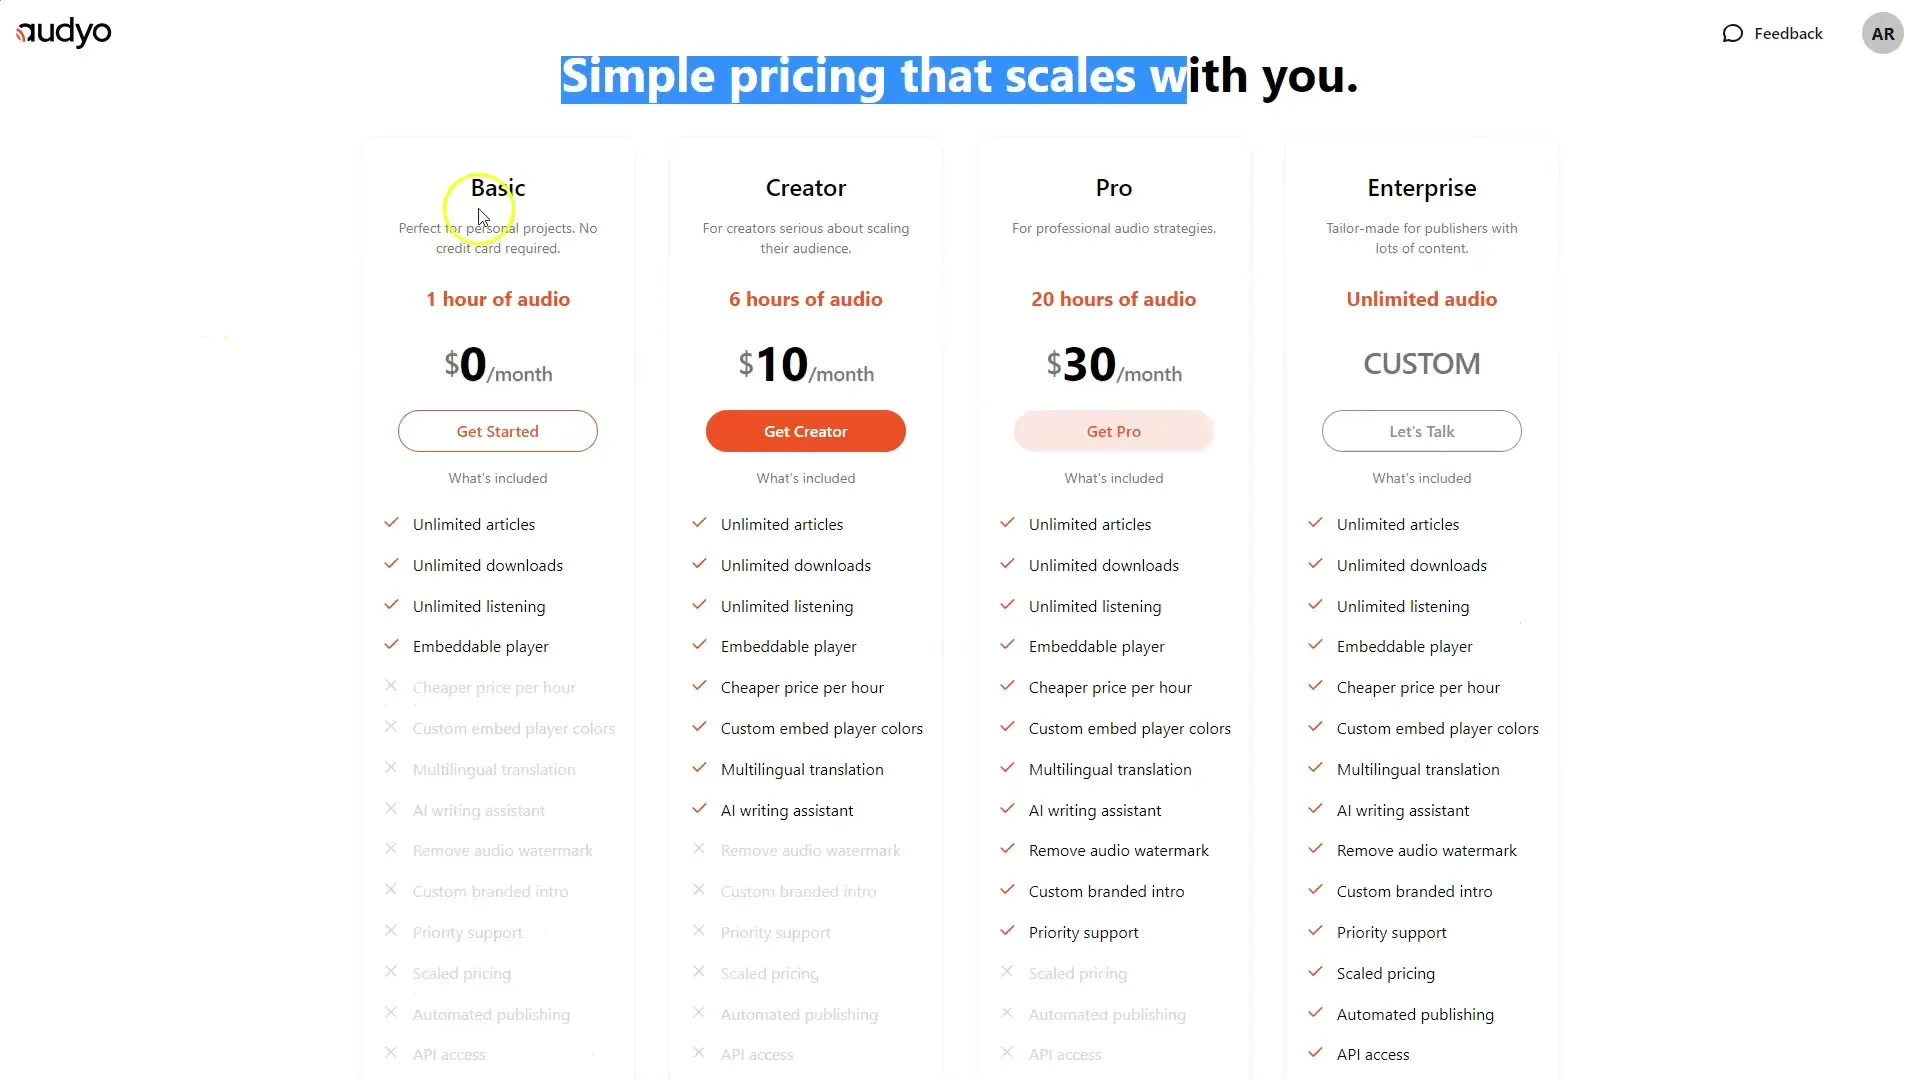Open the Feedback dialog icon
Screen dimensions: 1920x1080
pos(1733,33)
